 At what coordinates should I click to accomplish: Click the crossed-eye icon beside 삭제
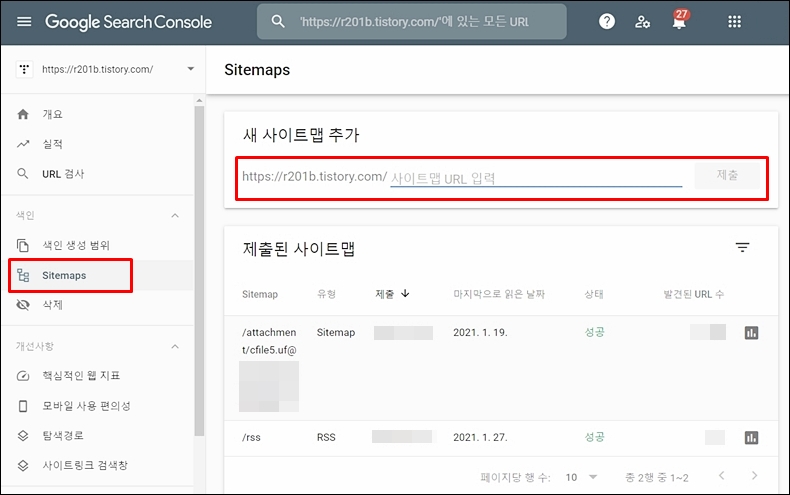(23, 305)
